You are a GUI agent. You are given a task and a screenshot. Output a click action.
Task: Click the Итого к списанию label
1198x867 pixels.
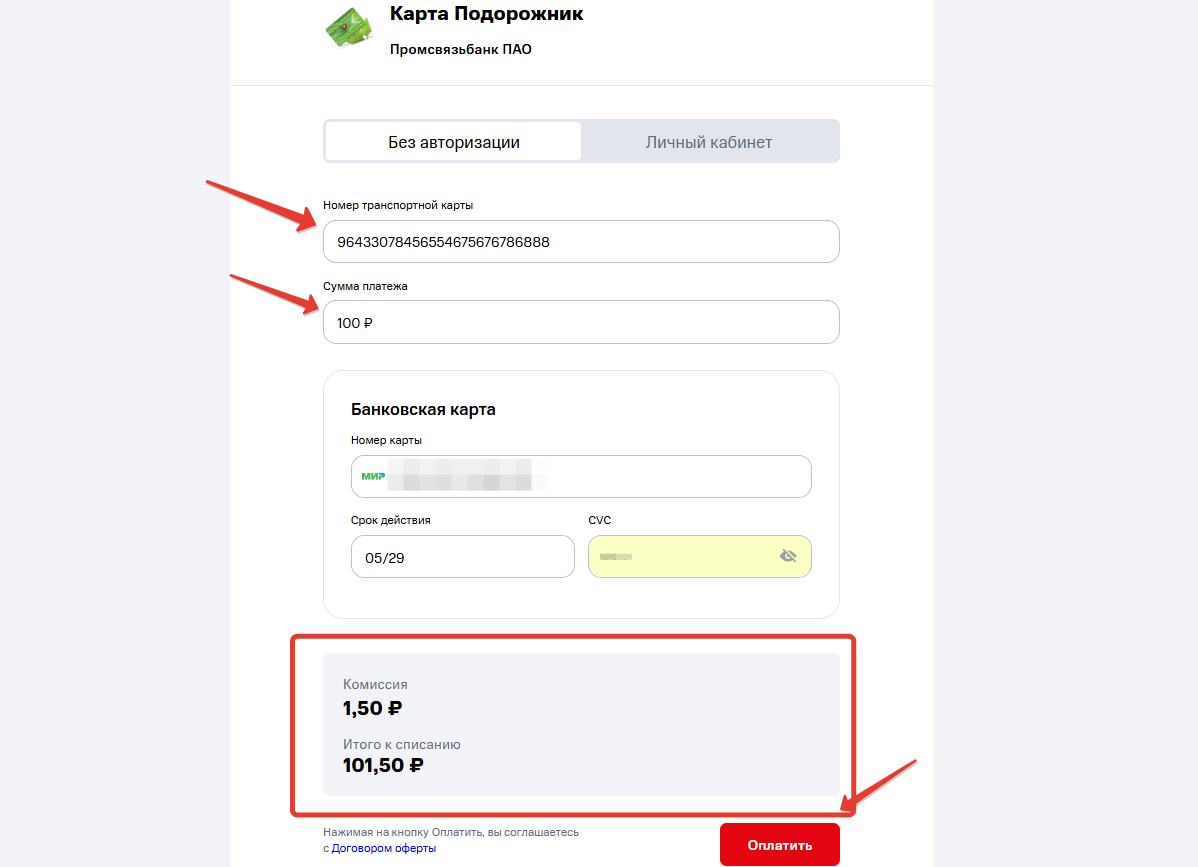click(x=401, y=744)
